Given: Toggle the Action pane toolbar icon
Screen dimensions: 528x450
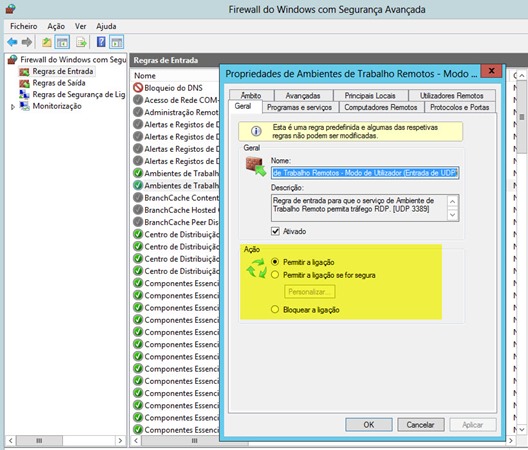Looking at the screenshot, I should click(x=117, y=42).
